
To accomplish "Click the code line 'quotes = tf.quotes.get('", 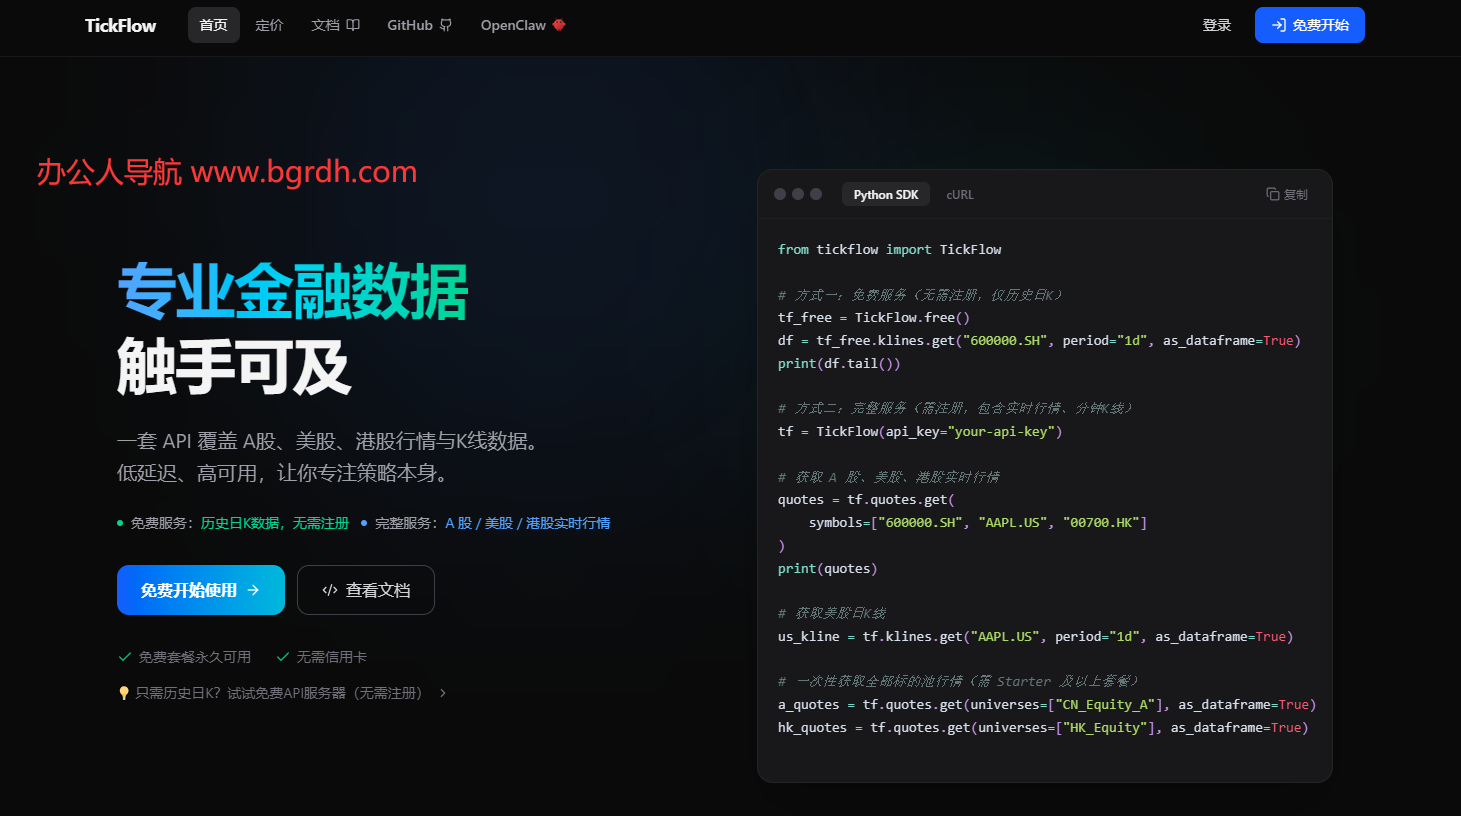I will pos(866,499).
